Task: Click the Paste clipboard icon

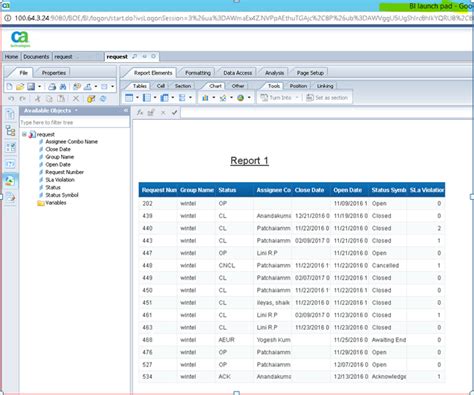Action: pyautogui.click(x=61, y=99)
